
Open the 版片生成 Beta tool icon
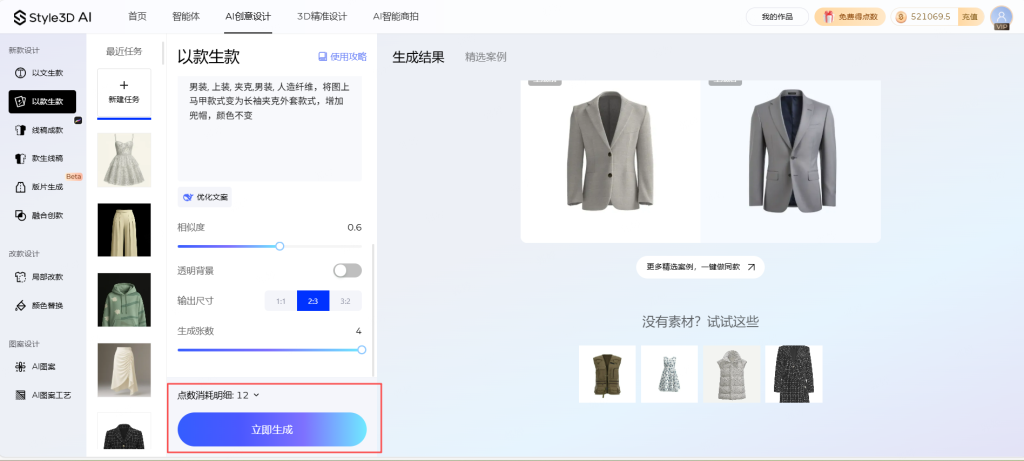[20, 187]
